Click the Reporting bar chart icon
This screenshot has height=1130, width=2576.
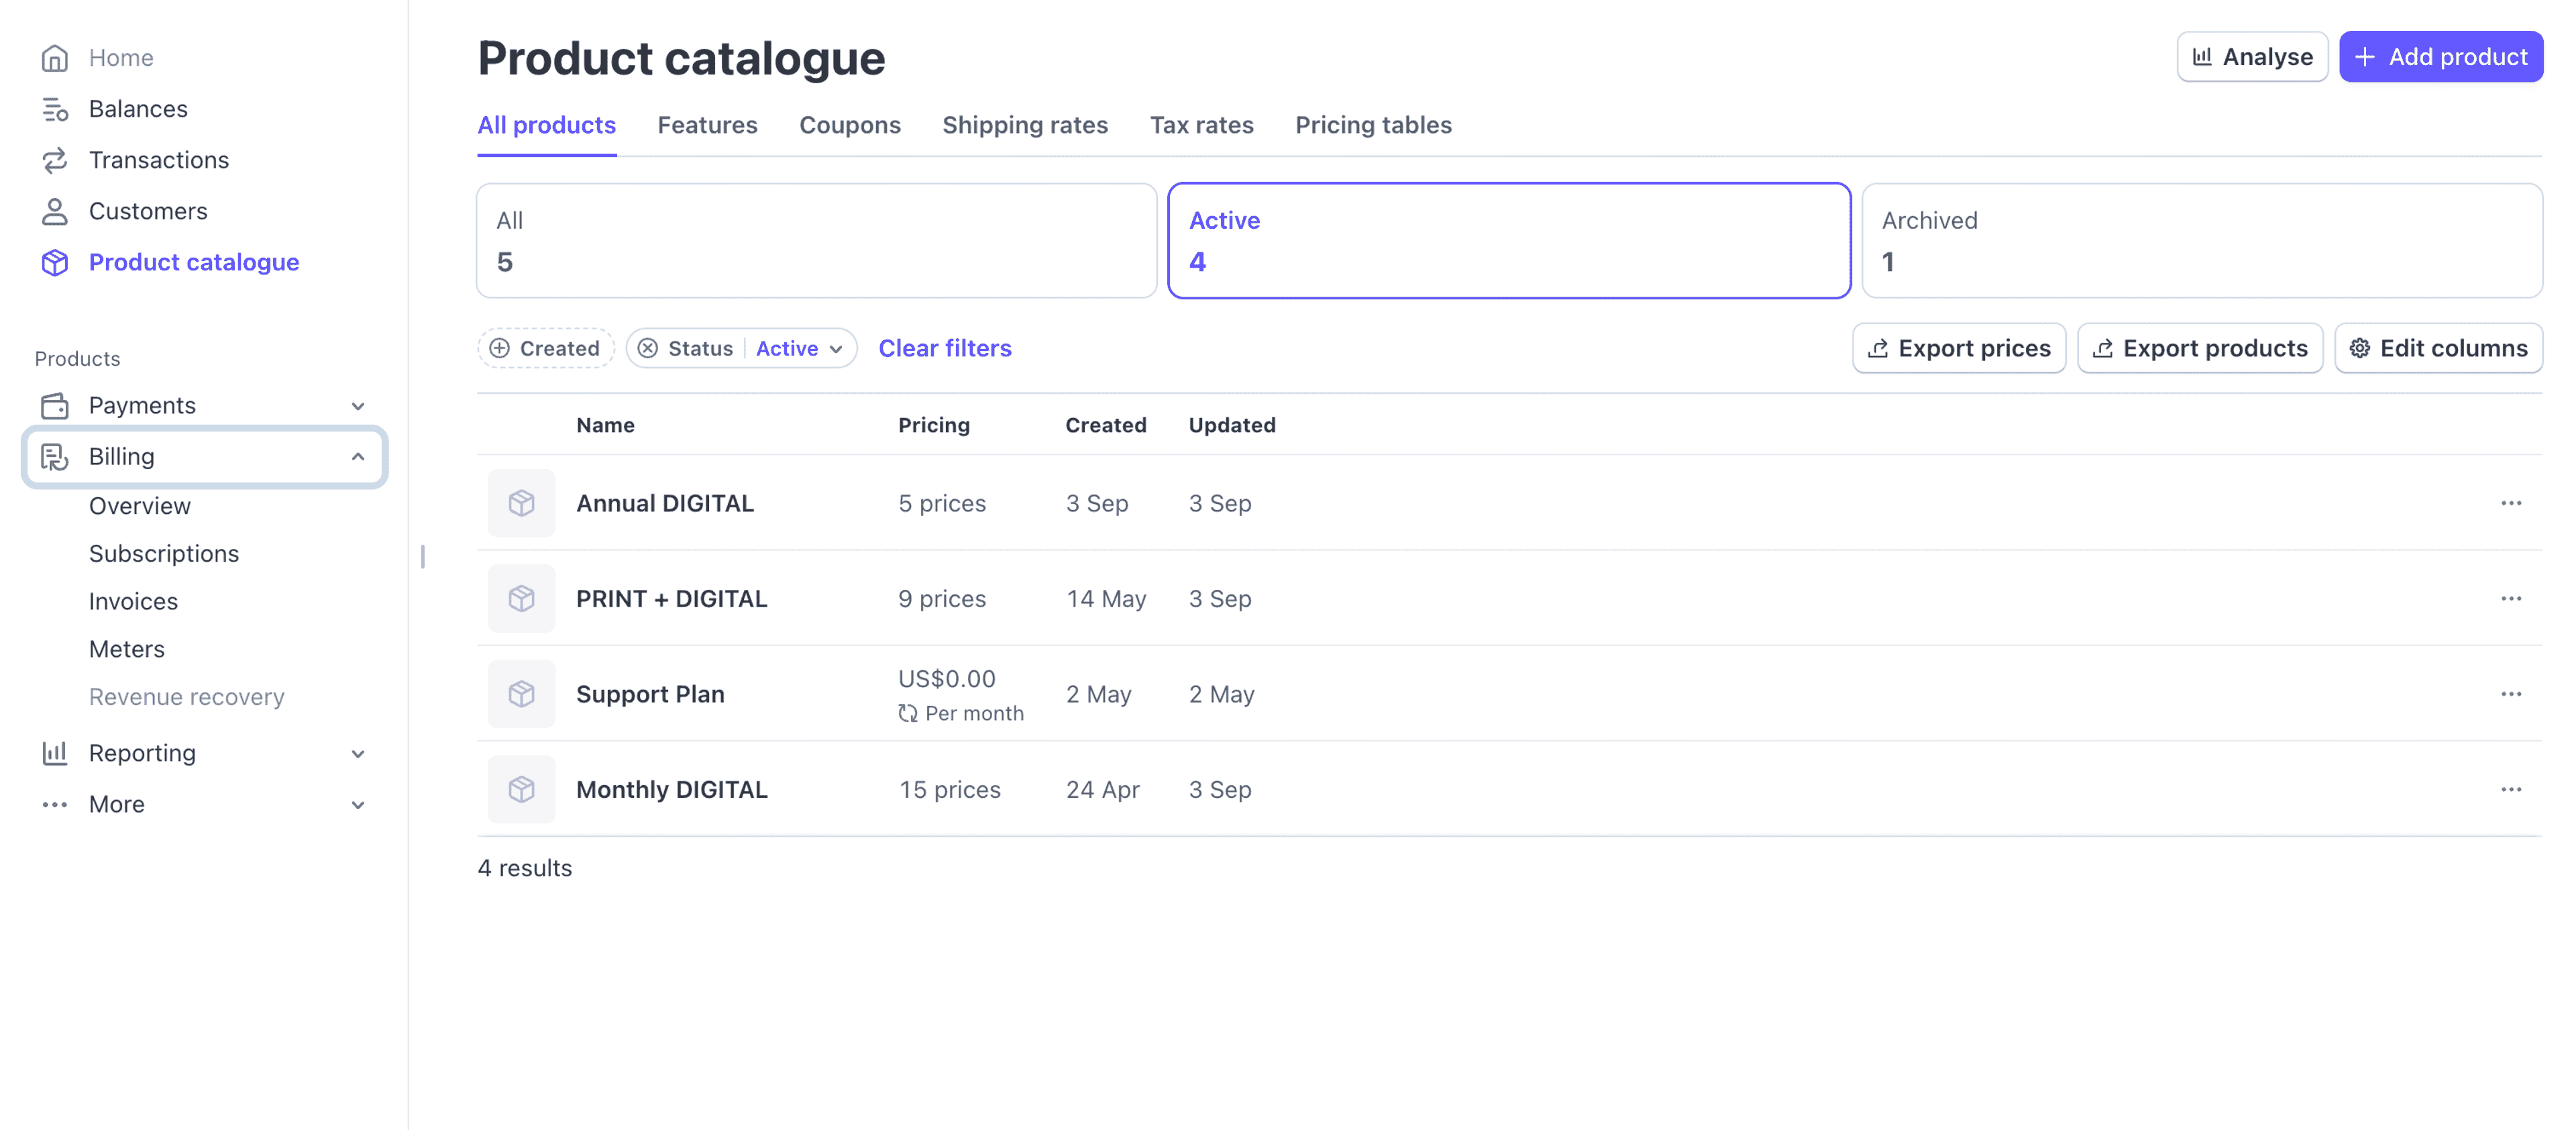coord(55,753)
